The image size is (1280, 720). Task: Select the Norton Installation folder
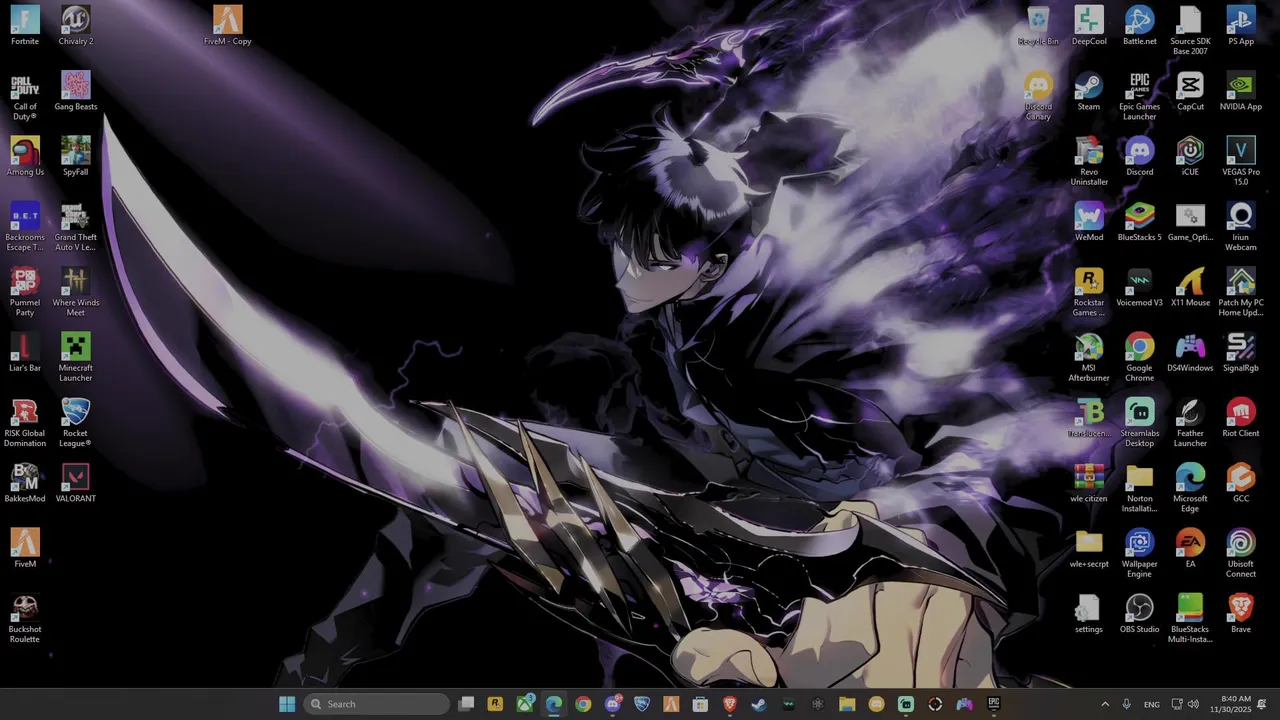click(1140, 488)
